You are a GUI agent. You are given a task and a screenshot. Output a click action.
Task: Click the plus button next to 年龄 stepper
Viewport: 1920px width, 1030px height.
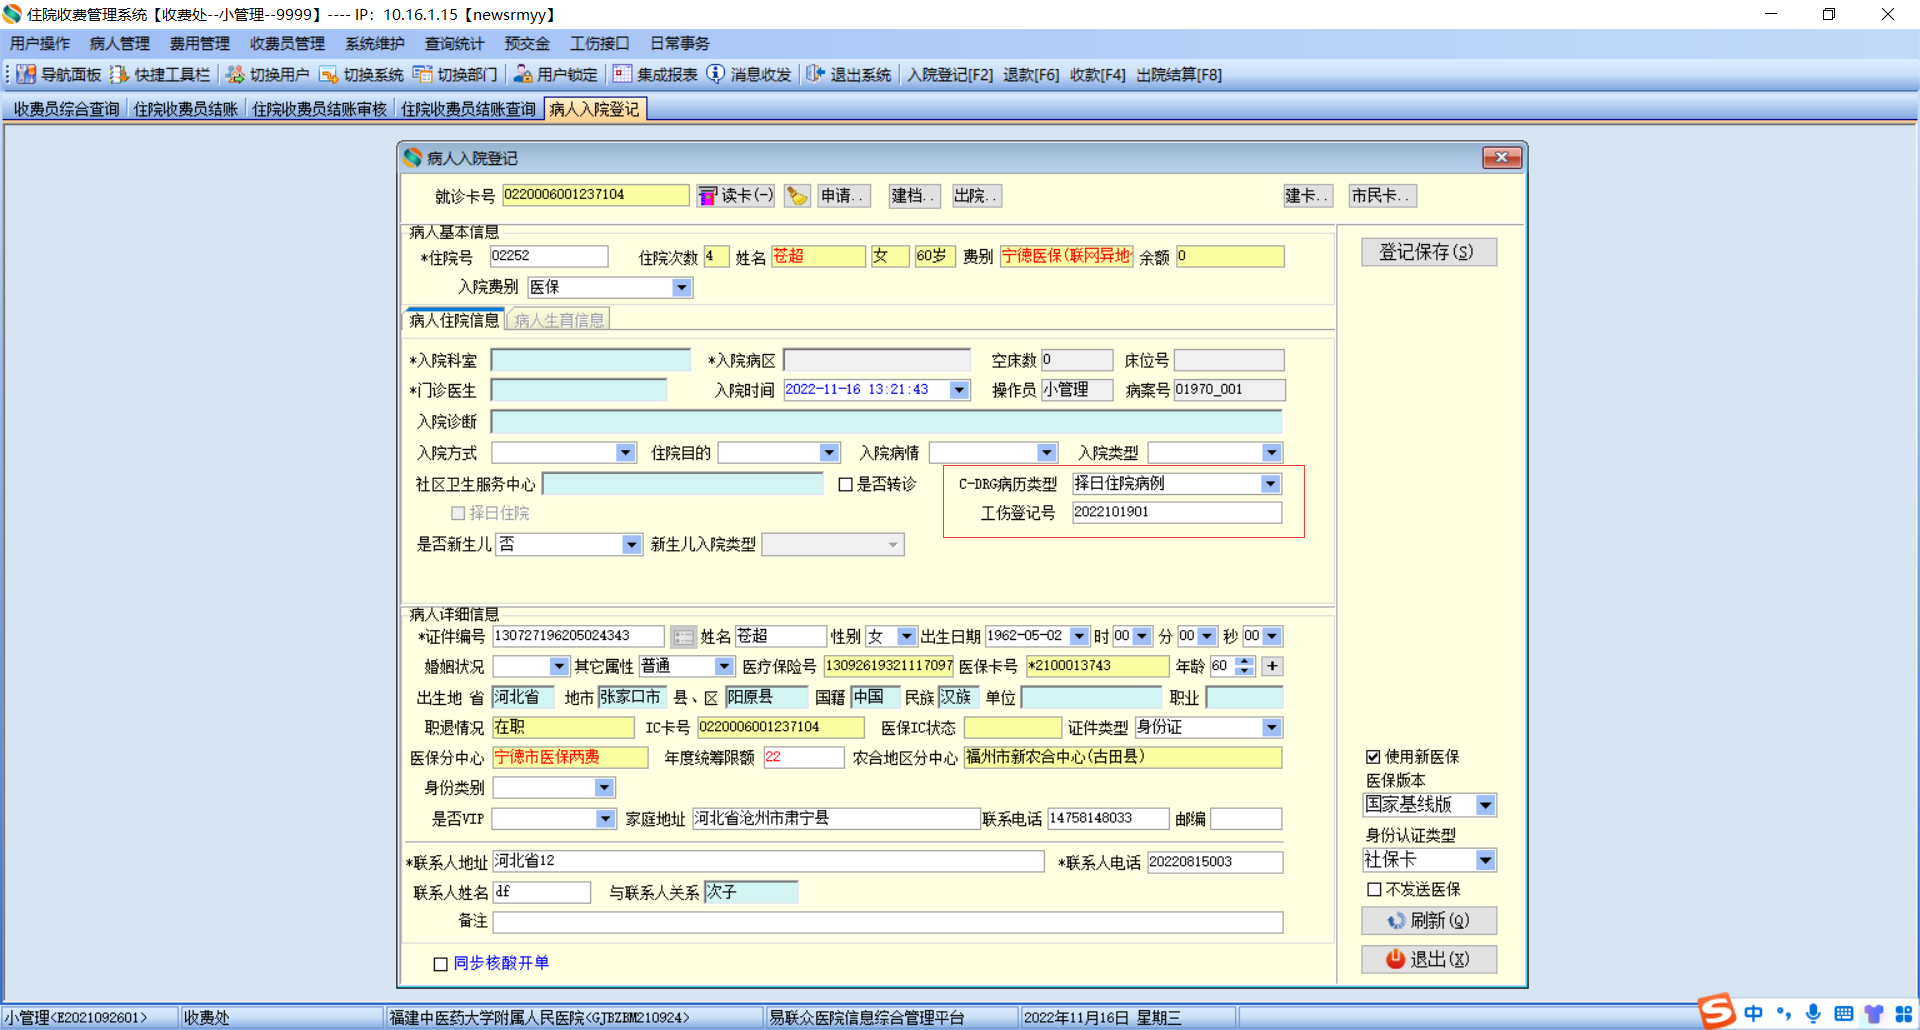(x=1272, y=666)
